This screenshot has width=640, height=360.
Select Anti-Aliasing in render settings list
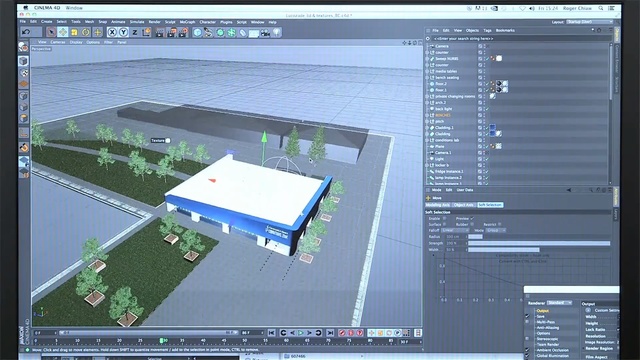(x=548, y=328)
